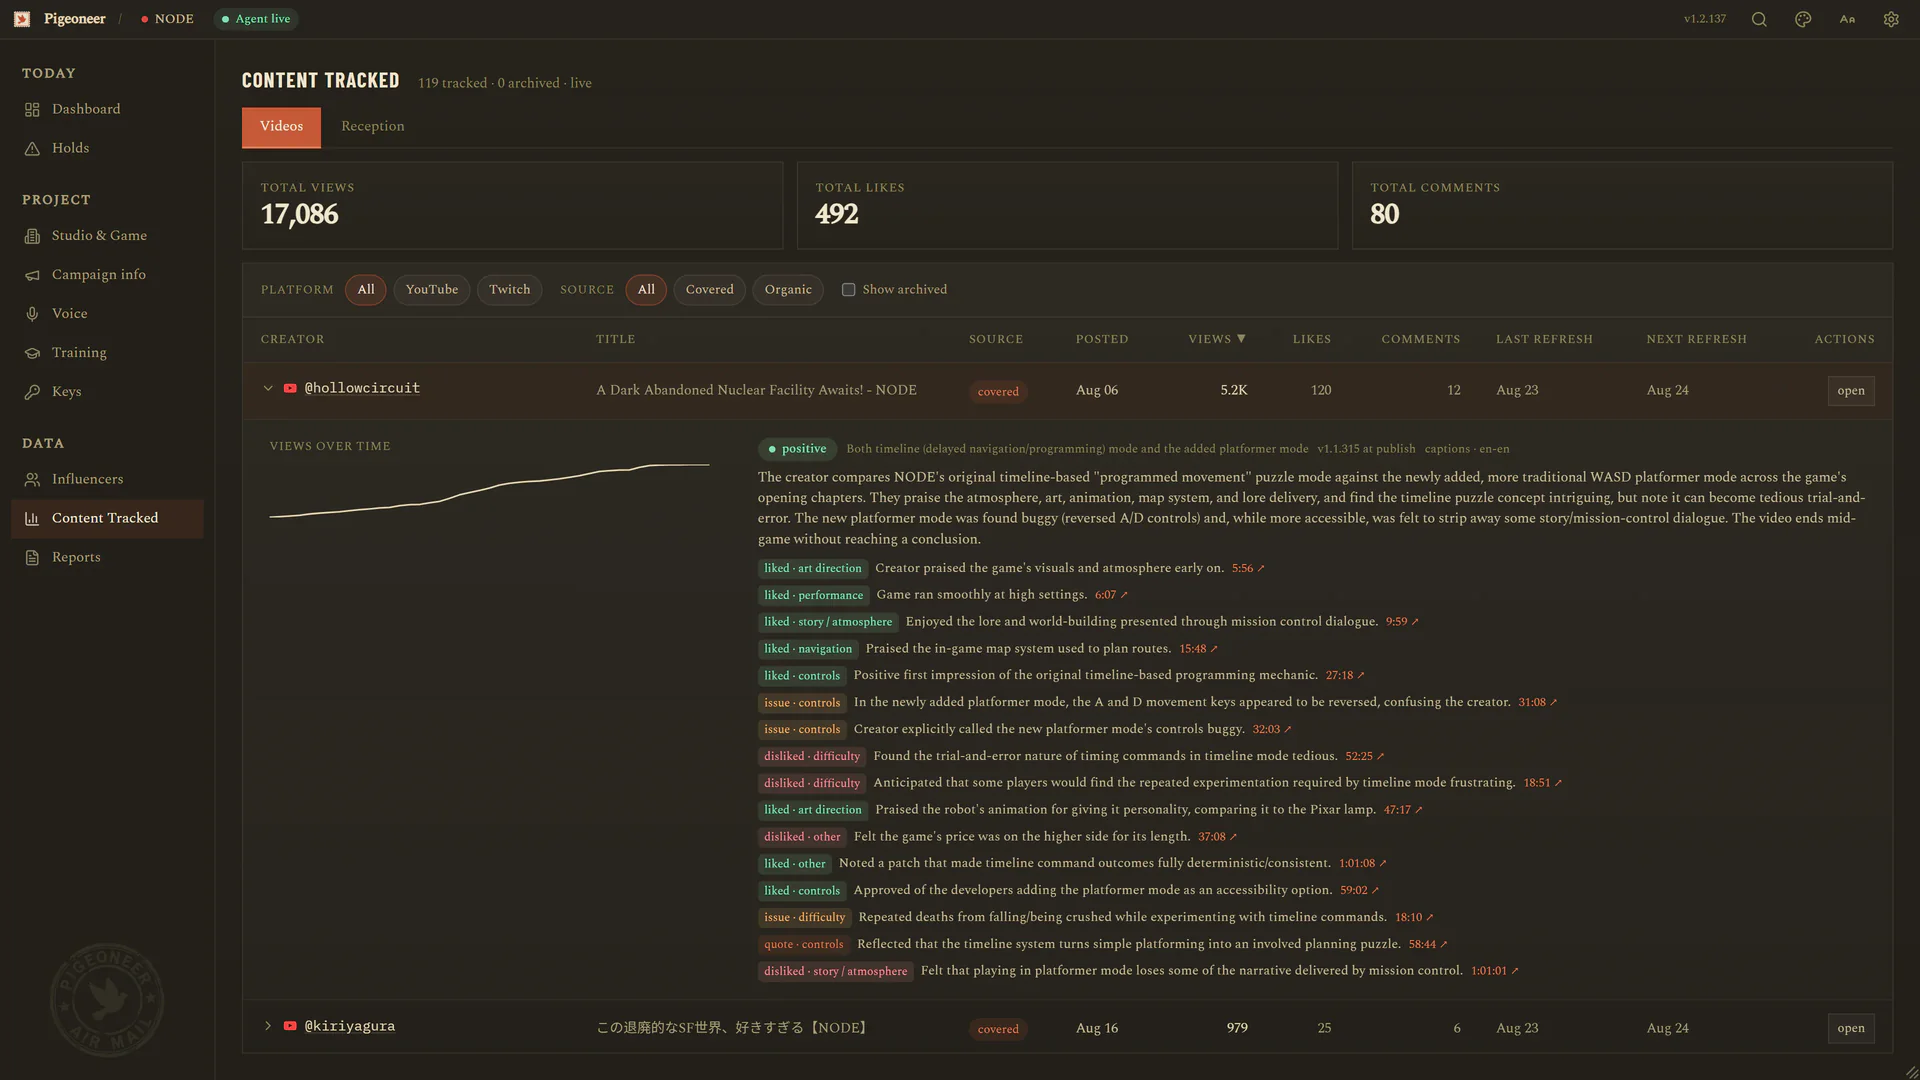Image resolution: width=1920 pixels, height=1080 pixels.
Task: Switch to the Reception tab
Action: [373, 127]
